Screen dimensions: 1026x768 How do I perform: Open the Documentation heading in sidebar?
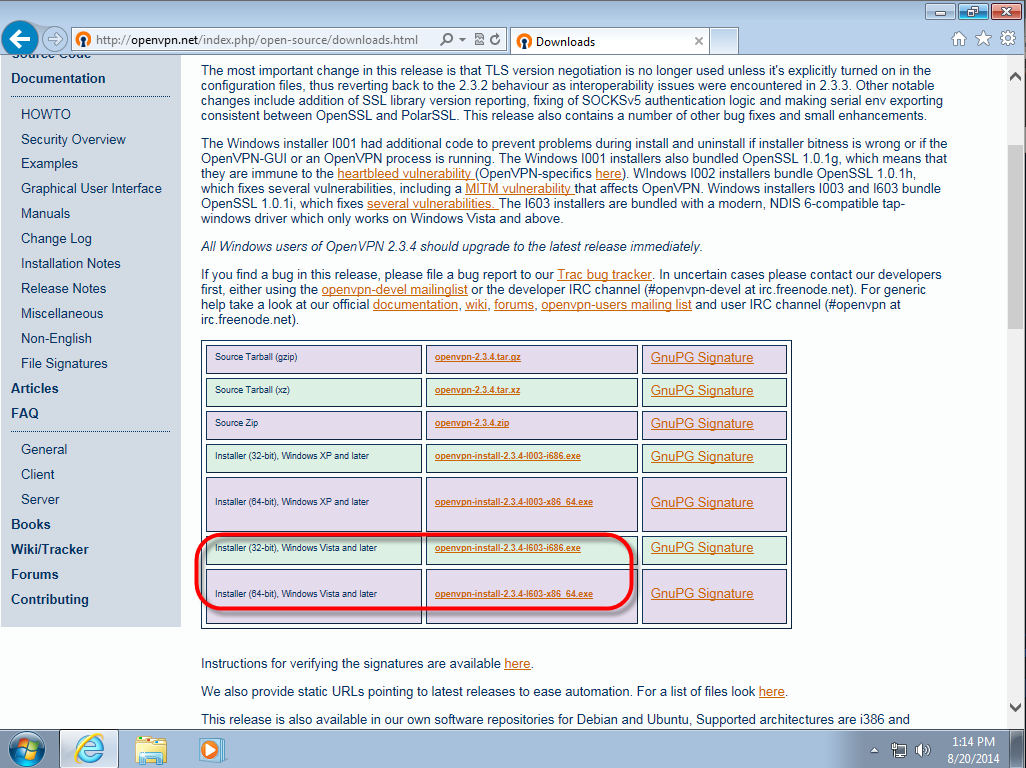[x=58, y=79]
